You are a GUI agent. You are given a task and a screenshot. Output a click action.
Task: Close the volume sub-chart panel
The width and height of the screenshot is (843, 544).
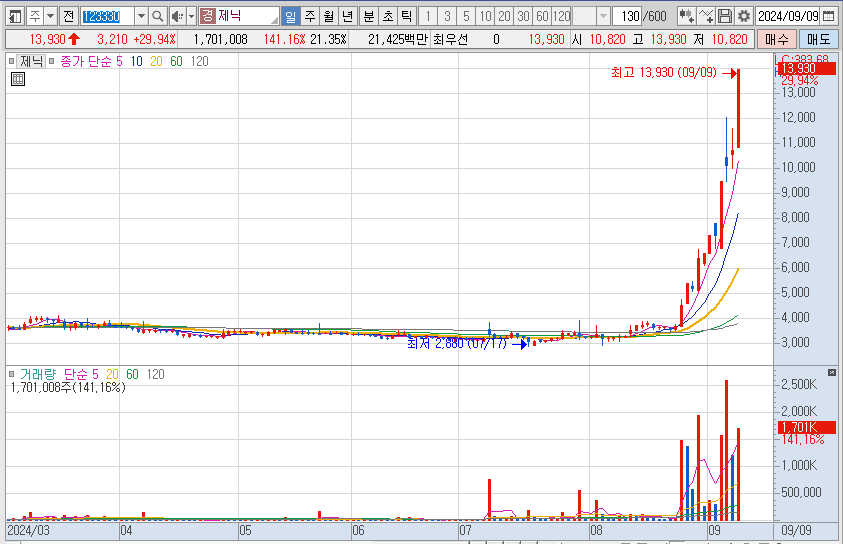(x=832, y=372)
